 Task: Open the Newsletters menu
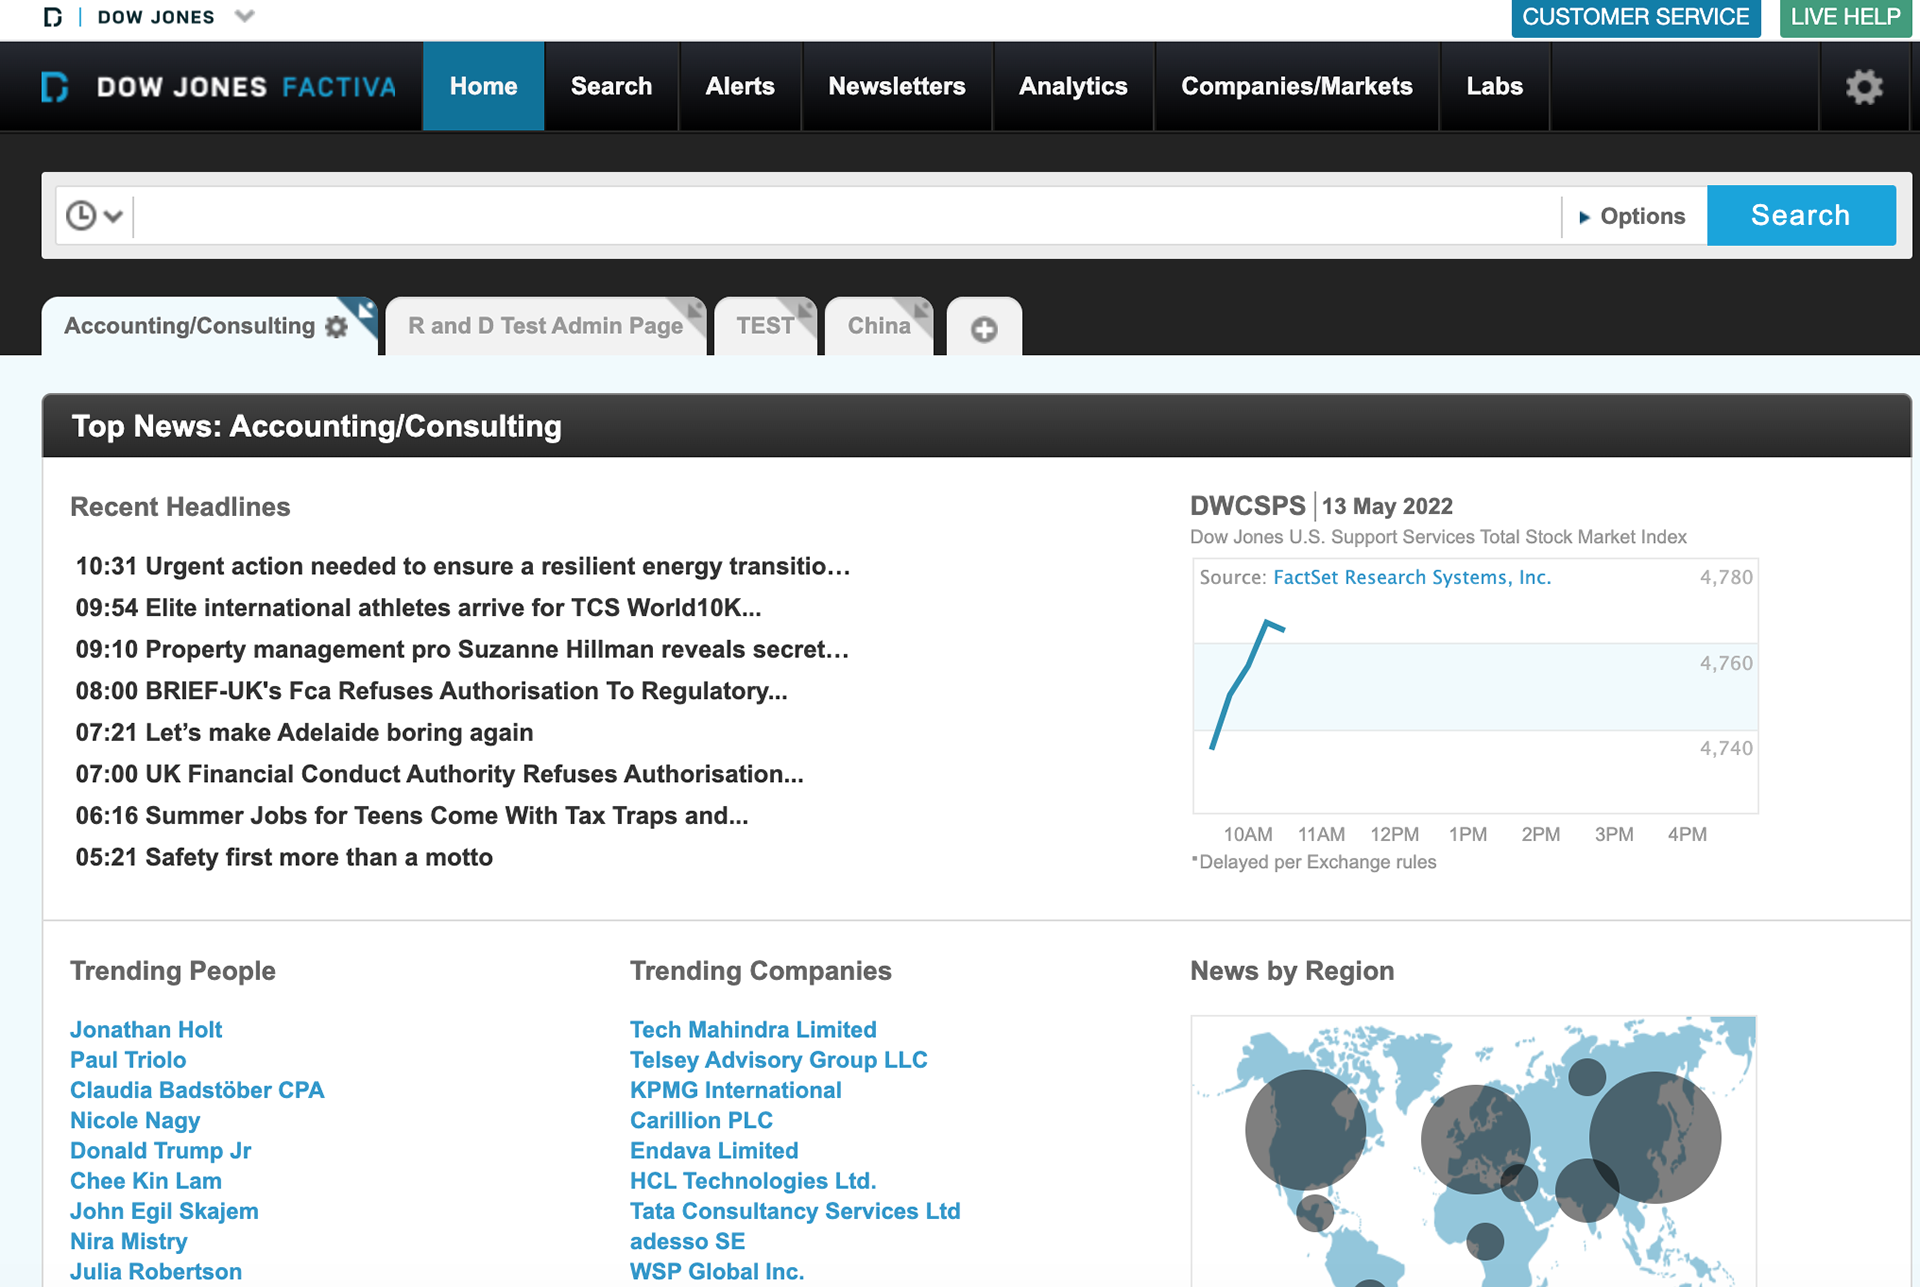tap(897, 86)
